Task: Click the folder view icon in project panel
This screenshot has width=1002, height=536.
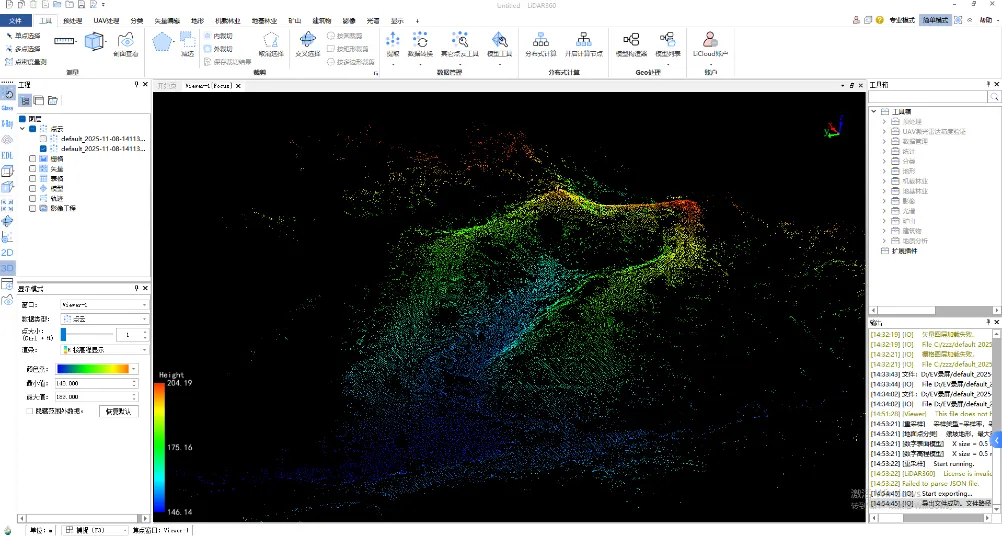Action: pyautogui.click(x=53, y=100)
